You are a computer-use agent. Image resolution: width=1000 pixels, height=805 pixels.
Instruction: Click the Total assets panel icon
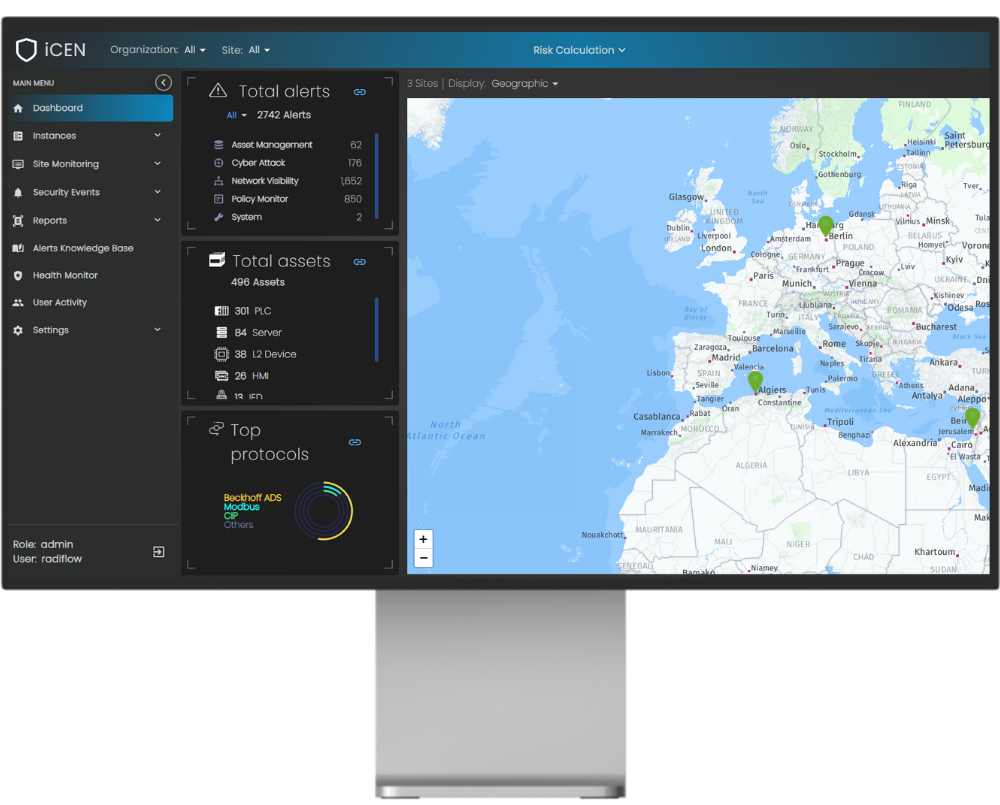(x=217, y=260)
